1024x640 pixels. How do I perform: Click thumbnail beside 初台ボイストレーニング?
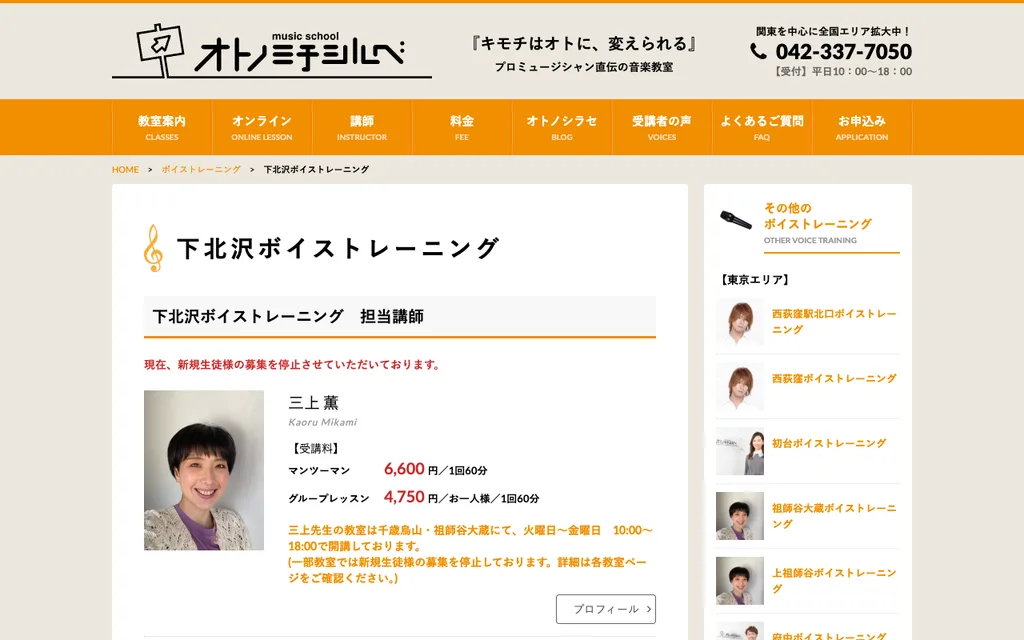[x=740, y=451]
